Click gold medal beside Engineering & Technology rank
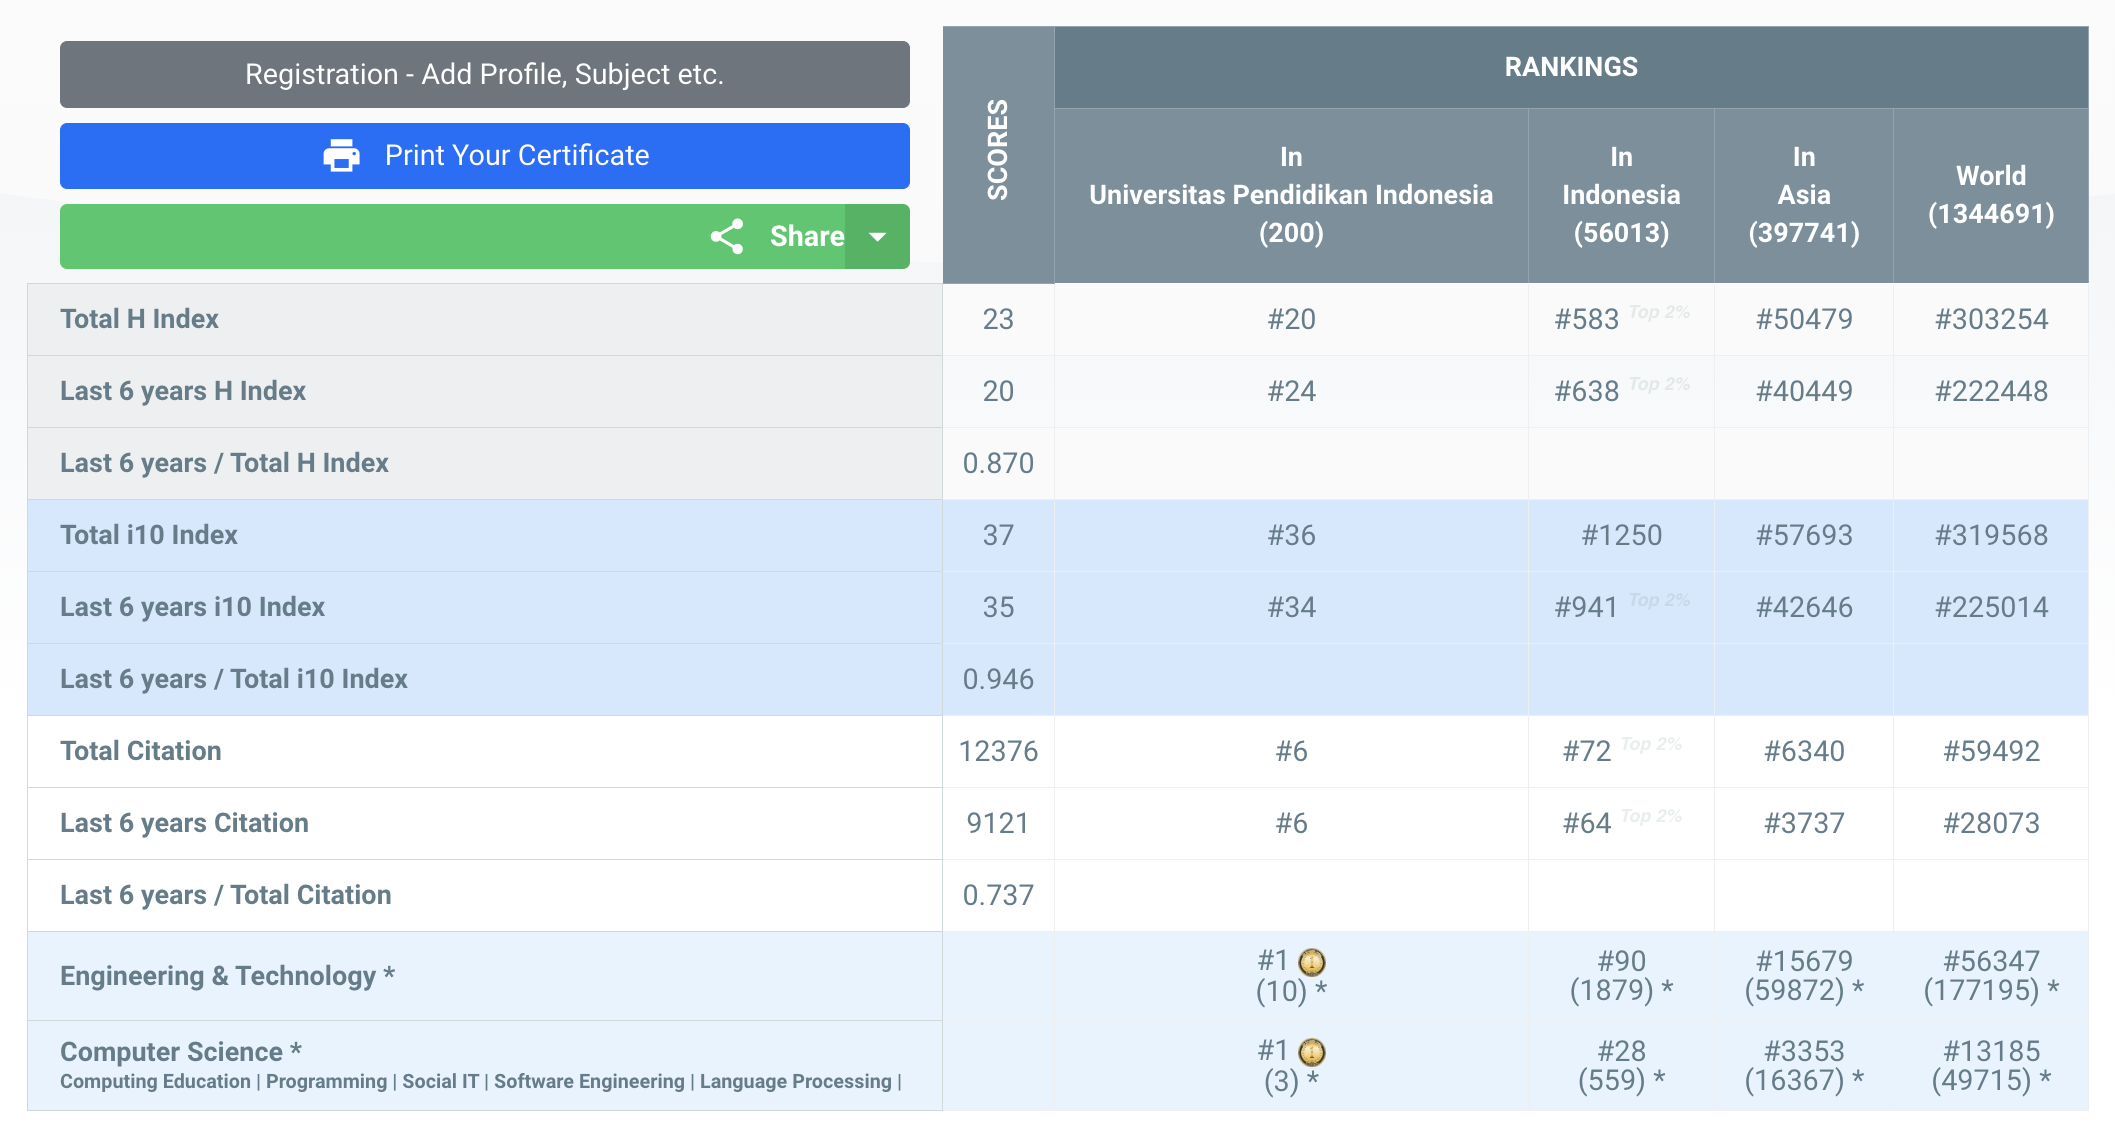Viewport: 2115px width, 1134px height. (1311, 962)
